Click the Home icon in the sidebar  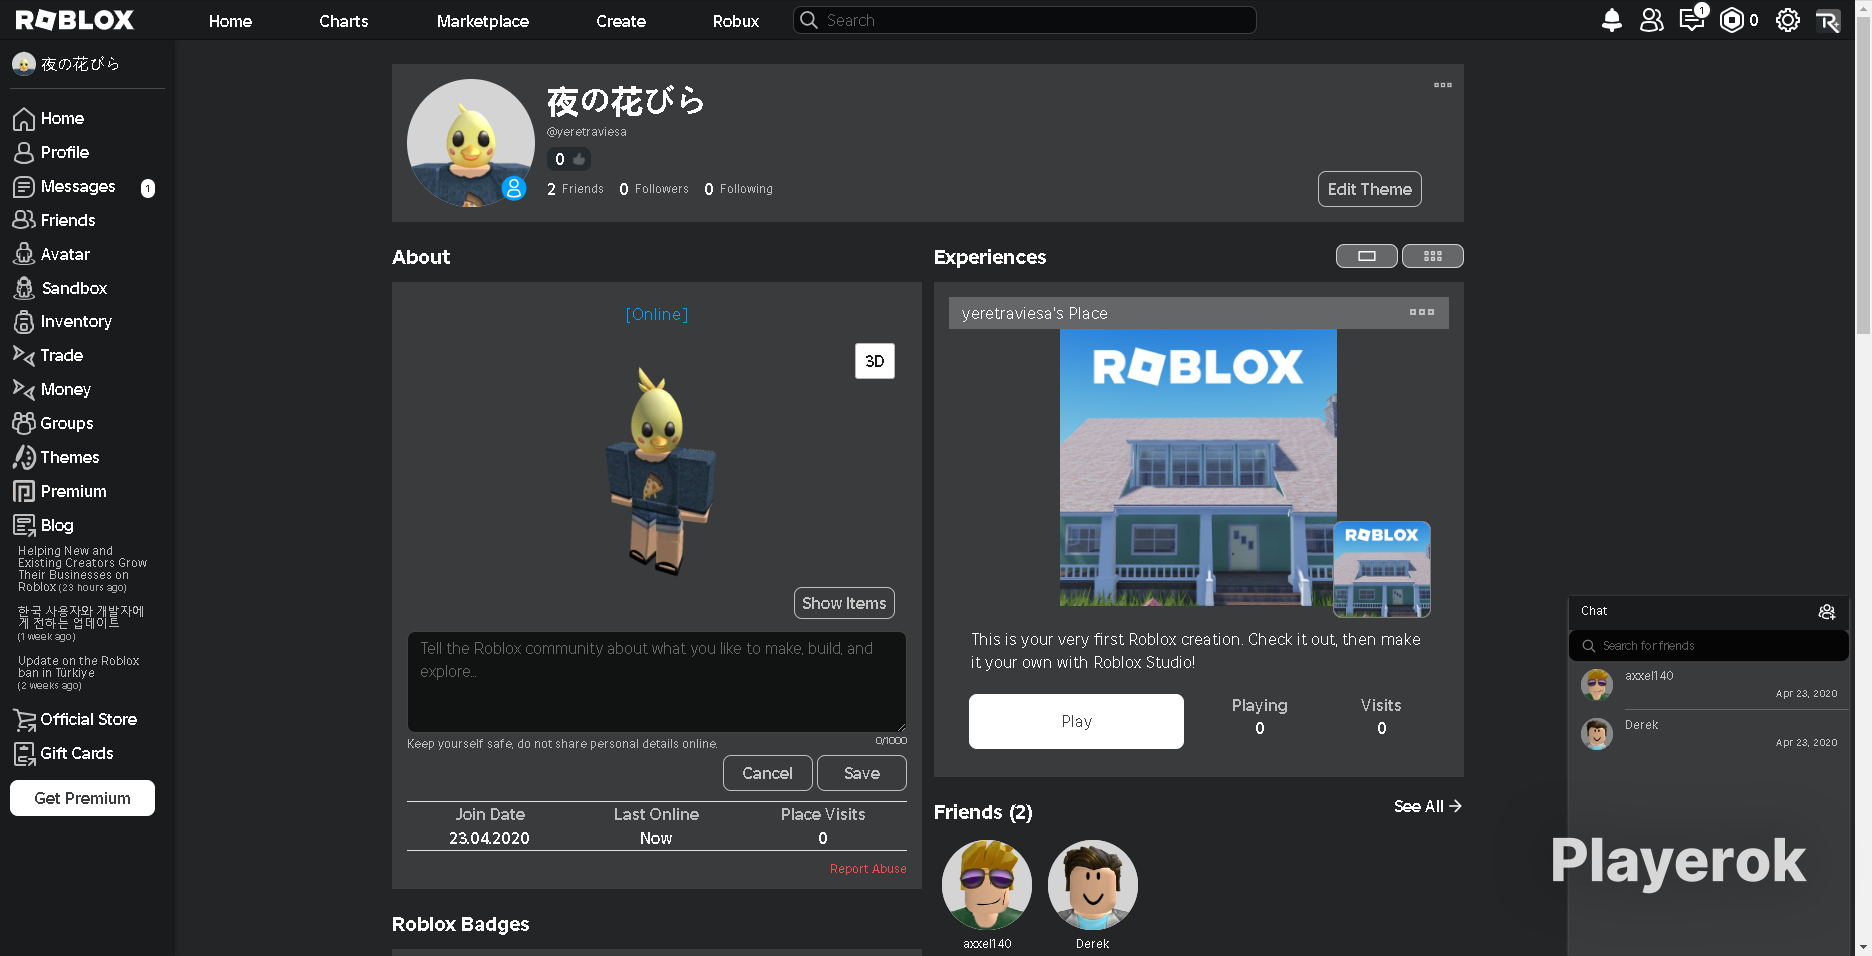[24, 119]
